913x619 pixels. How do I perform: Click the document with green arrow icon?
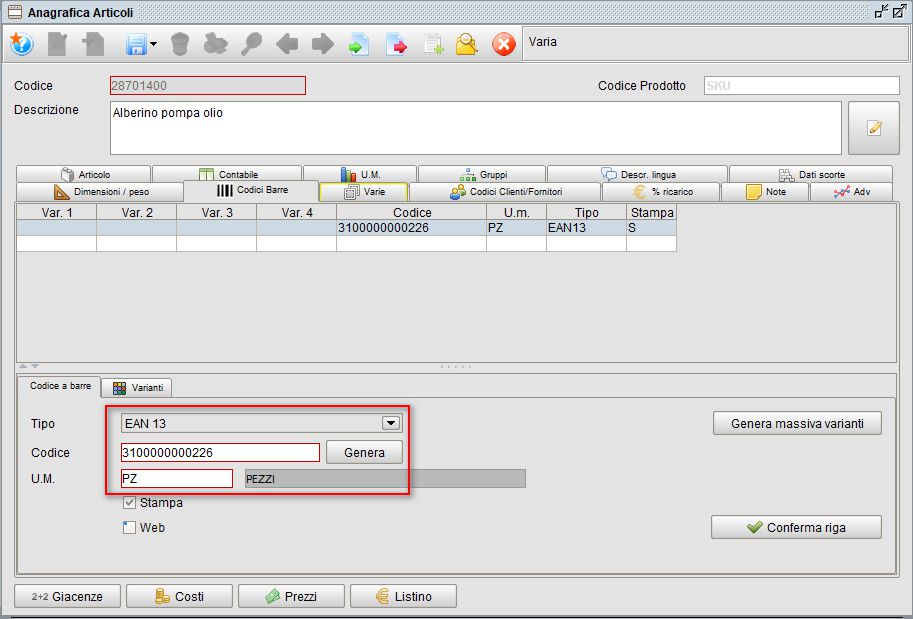359,44
